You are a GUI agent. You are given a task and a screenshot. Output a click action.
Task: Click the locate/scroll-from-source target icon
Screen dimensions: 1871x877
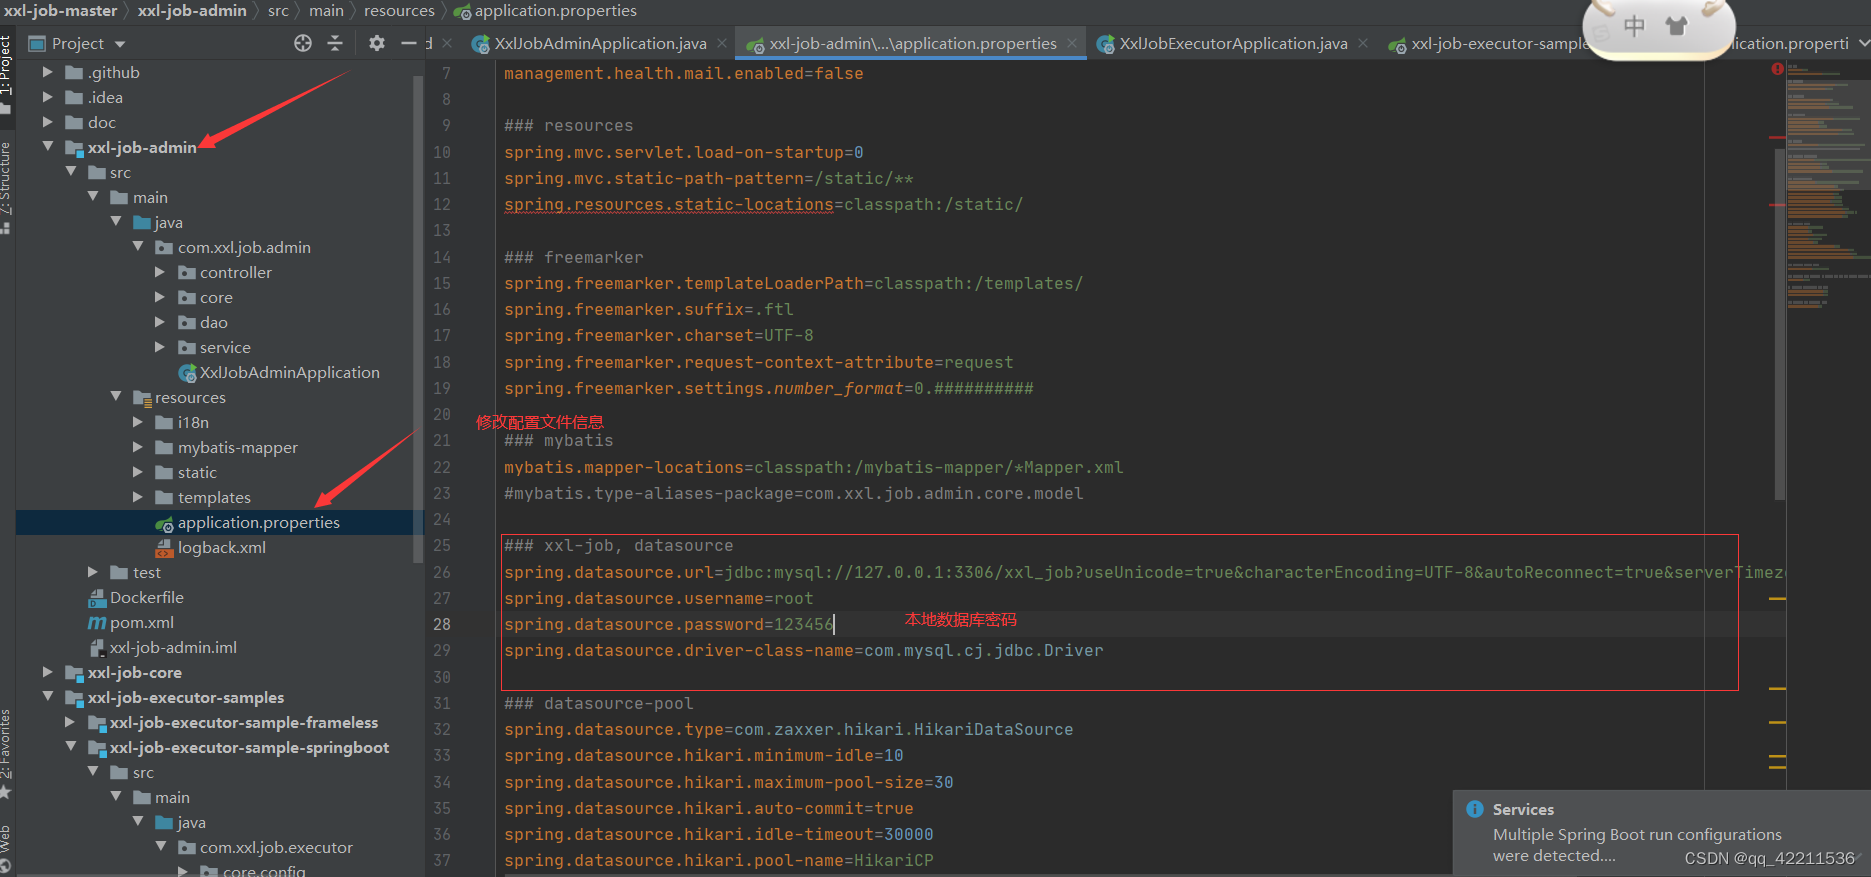(x=303, y=43)
